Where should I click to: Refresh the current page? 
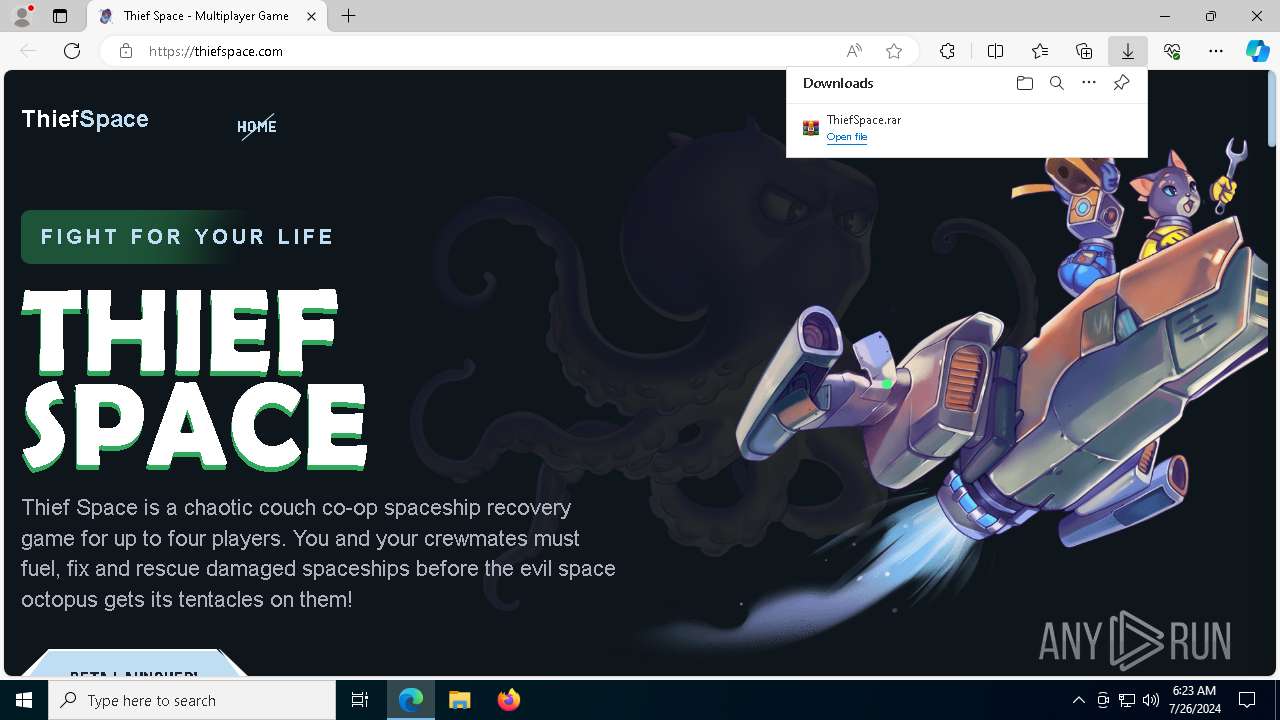point(72,51)
